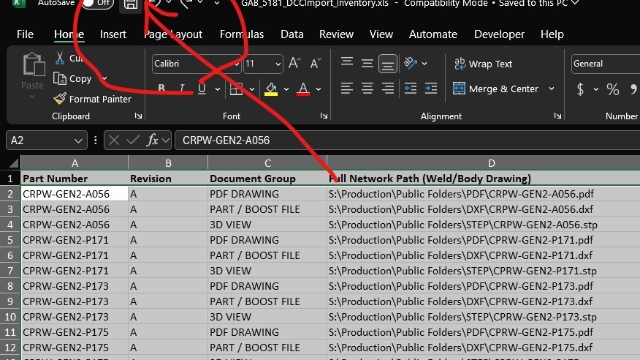Open the Alignment dialog launcher

click(x=557, y=116)
